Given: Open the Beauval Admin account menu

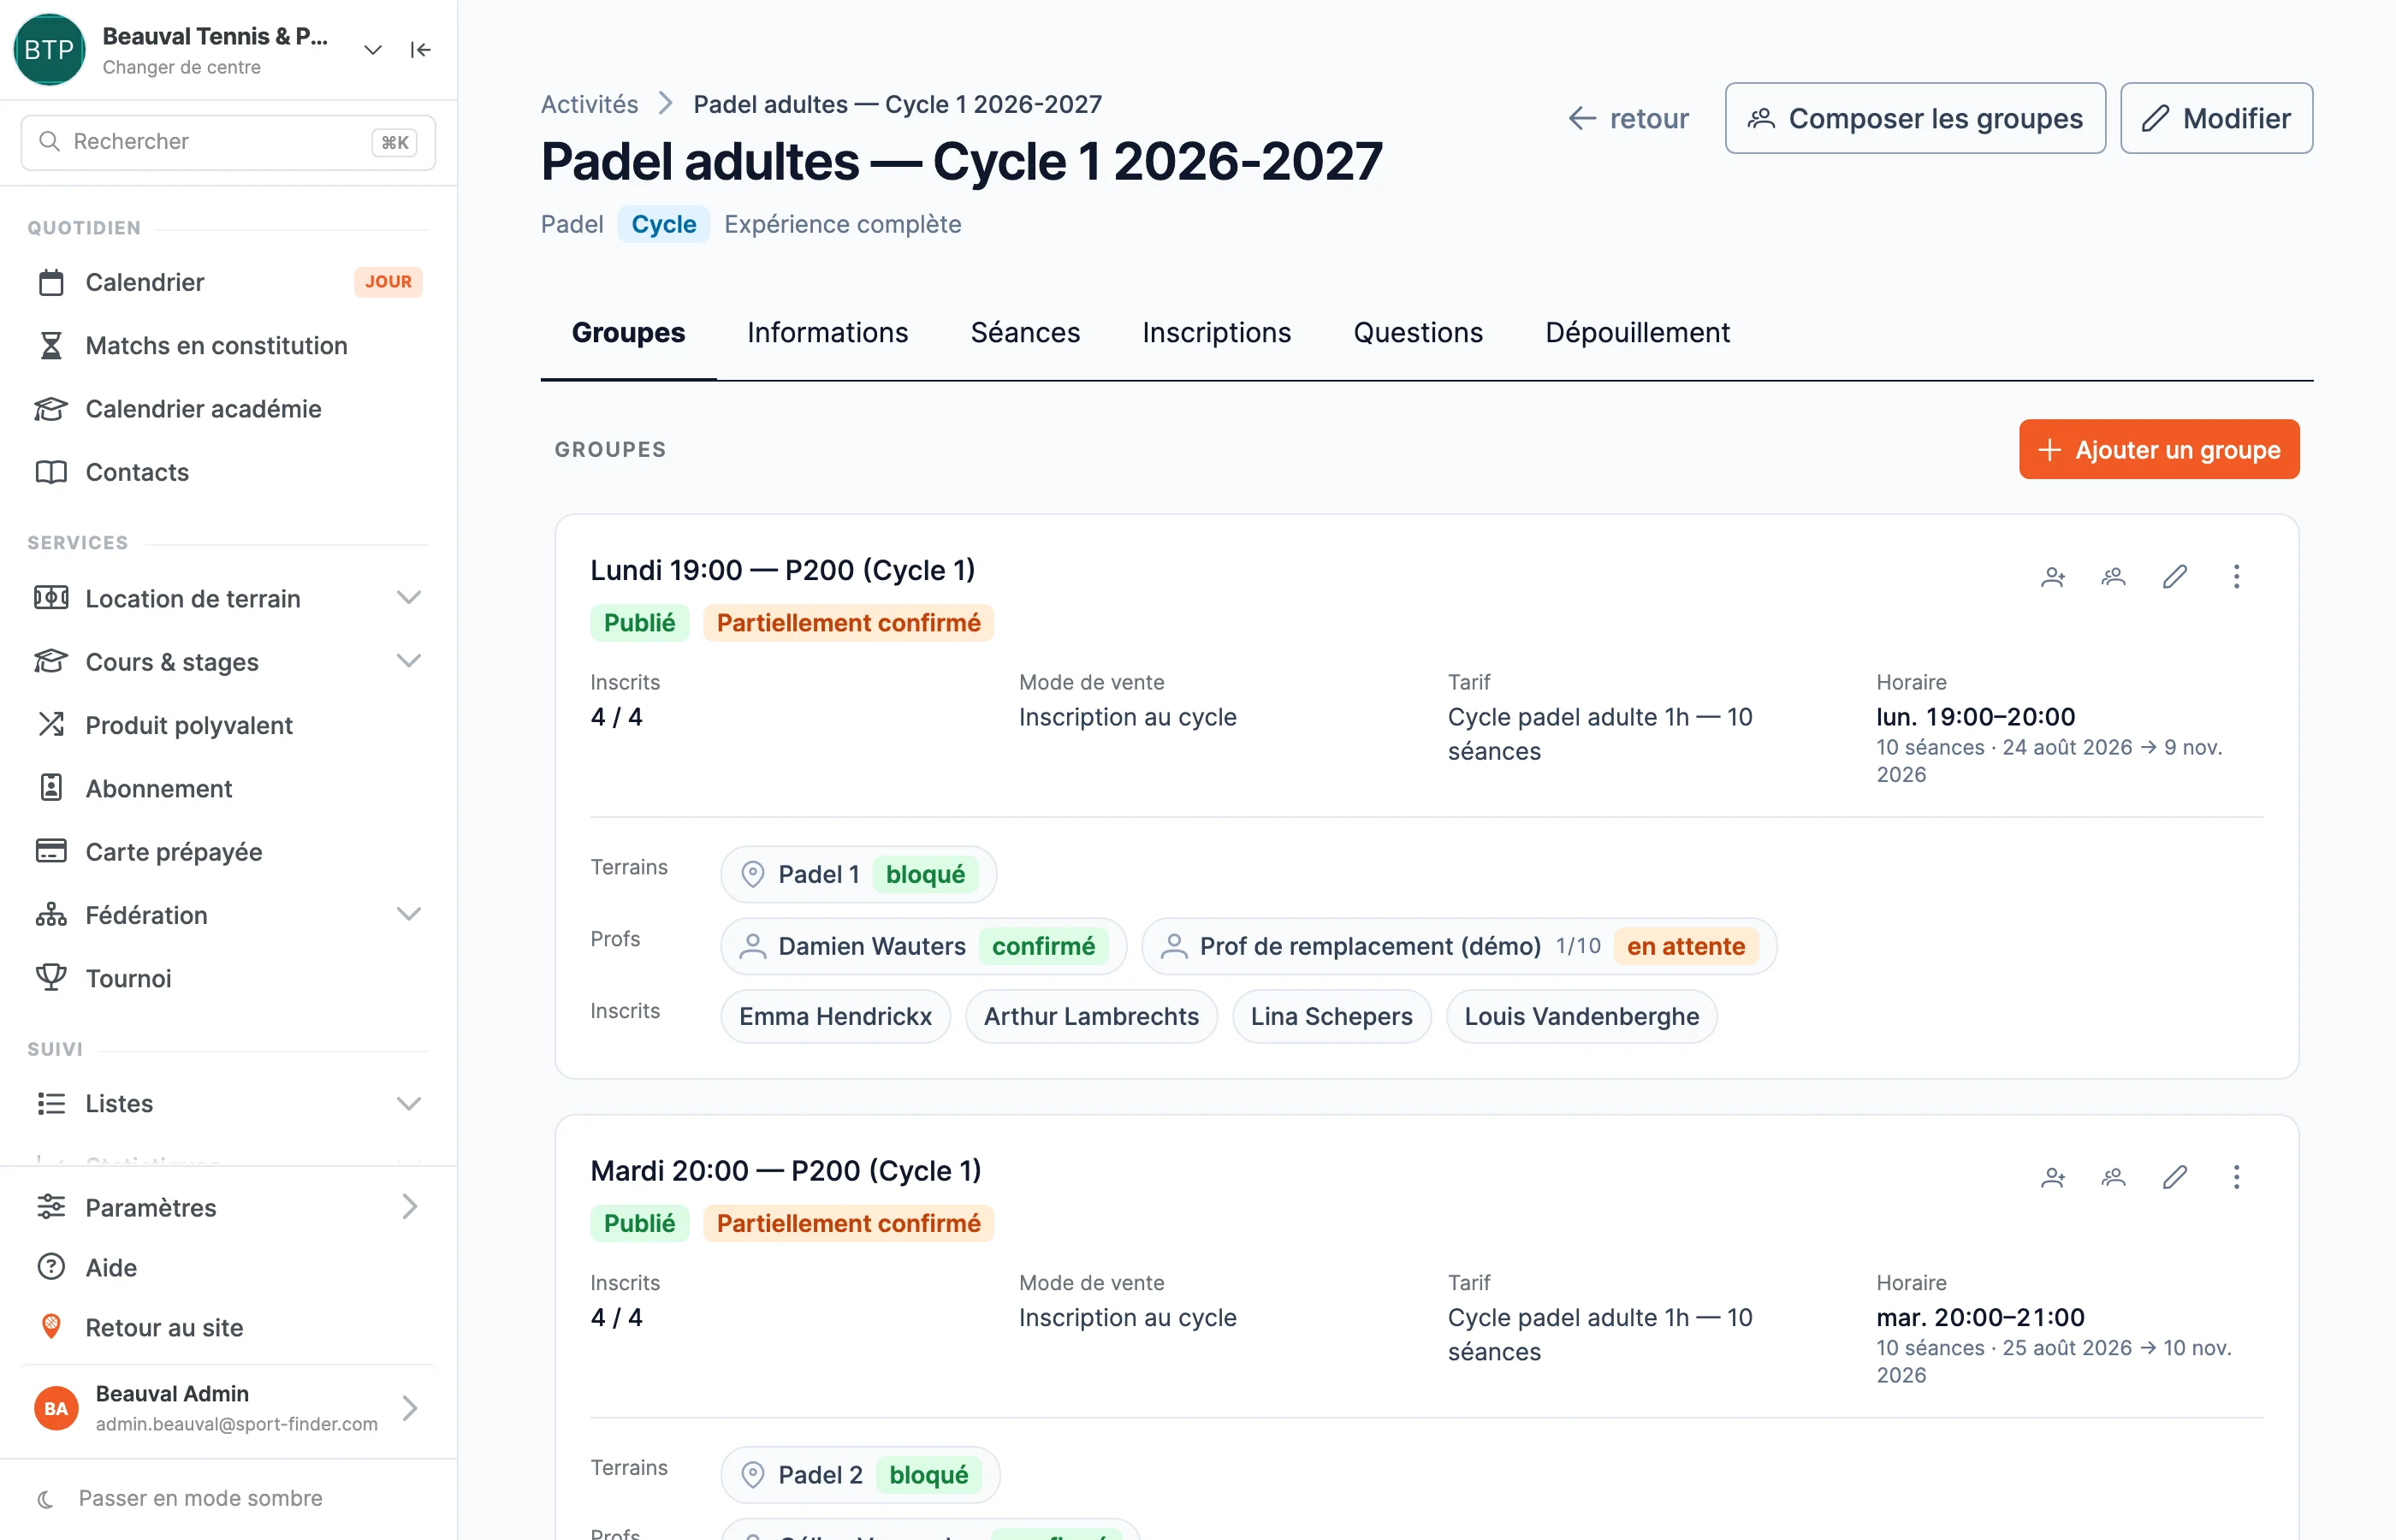Looking at the screenshot, I should pos(228,1408).
